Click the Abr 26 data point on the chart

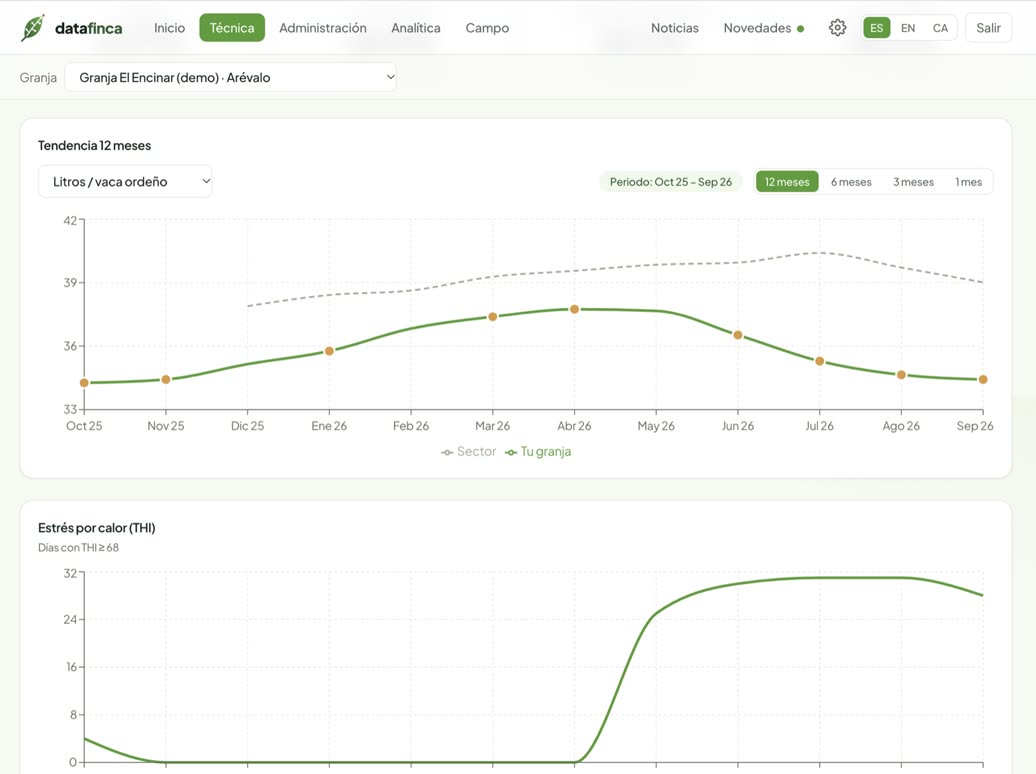(x=574, y=309)
